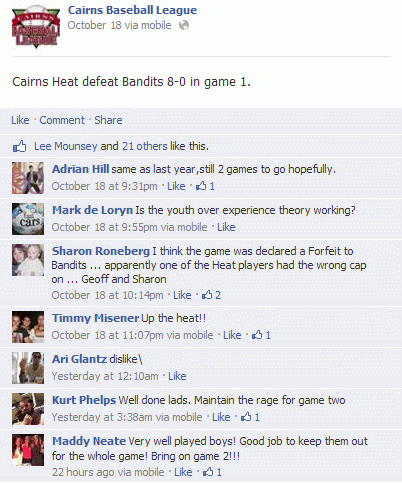Like Ari Glantz's dislike comment
Image resolution: width=402 pixels, height=483 pixels.
click(177, 376)
